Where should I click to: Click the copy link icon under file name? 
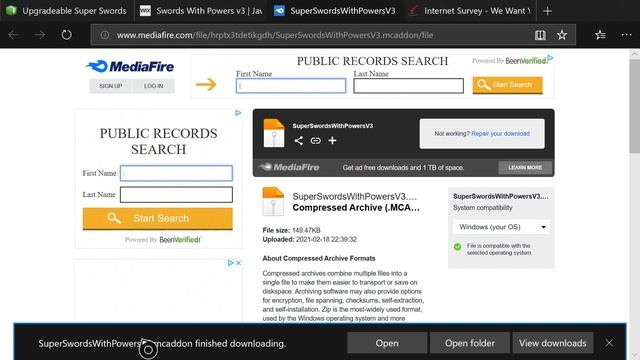point(315,140)
